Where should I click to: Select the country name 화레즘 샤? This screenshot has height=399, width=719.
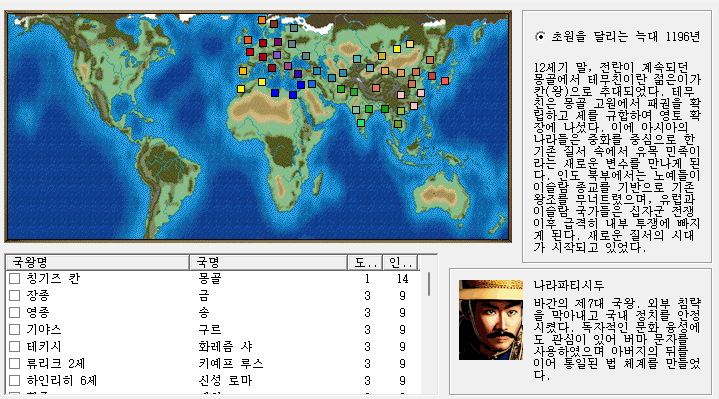[x=225, y=346]
